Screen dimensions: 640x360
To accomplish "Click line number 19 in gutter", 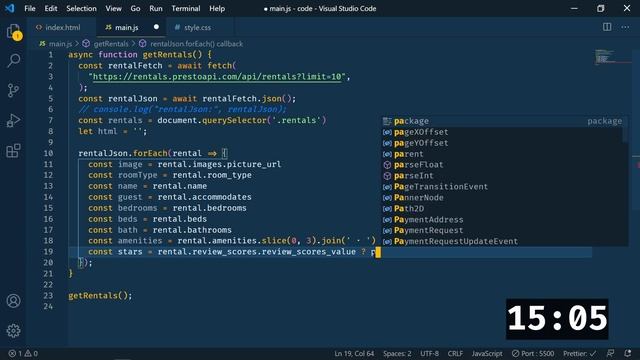I will tap(48, 252).
